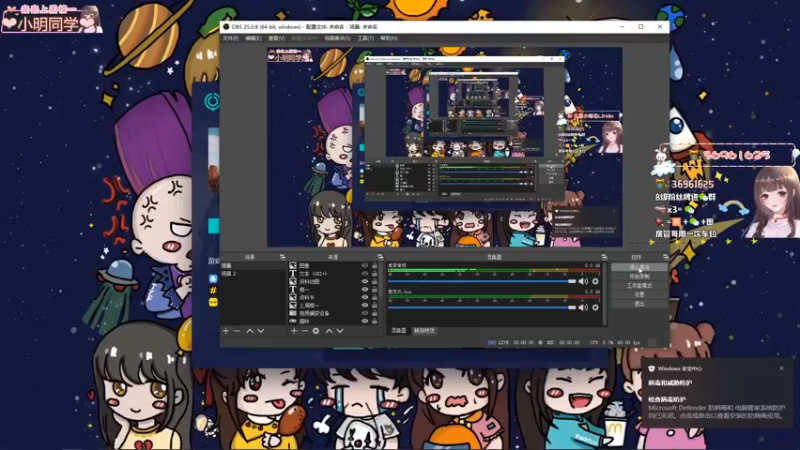Hide the 上周榜一 source with its eye icon

(365, 305)
